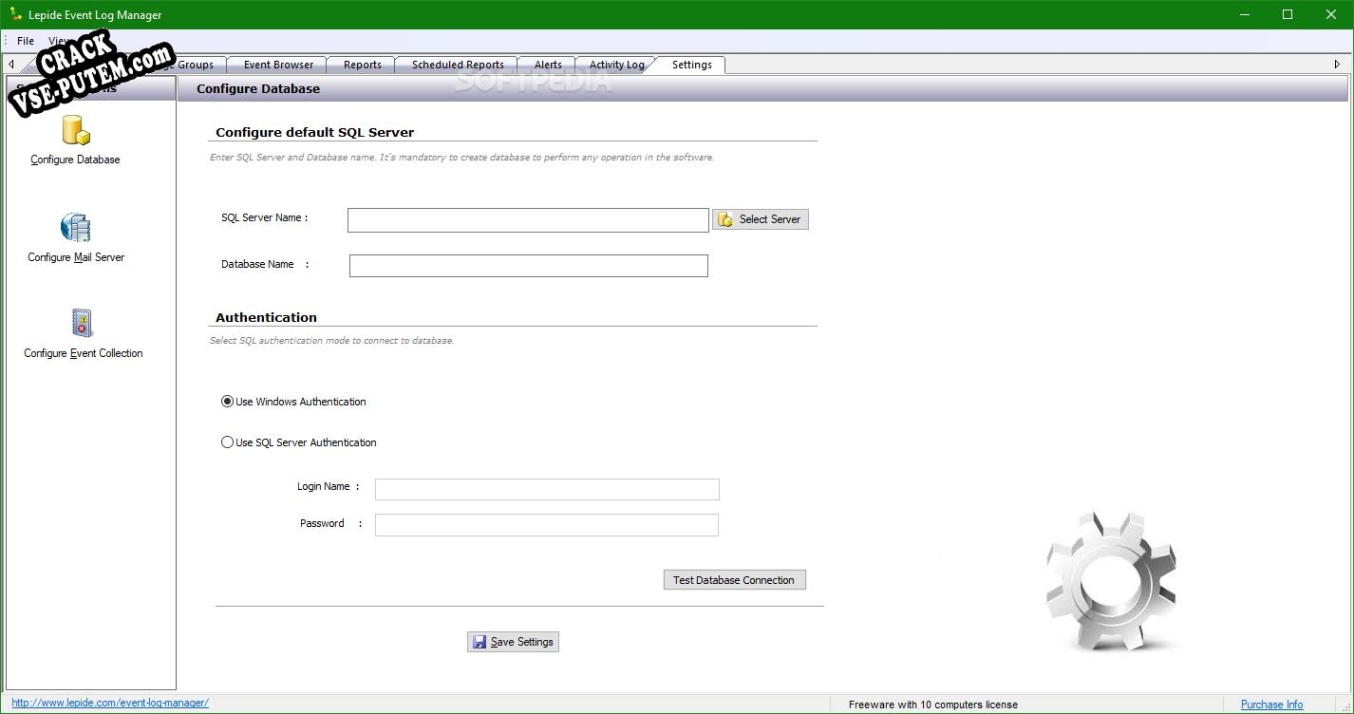Open the Configure Mail Server icon
This screenshot has height=714, width=1354.
76,228
